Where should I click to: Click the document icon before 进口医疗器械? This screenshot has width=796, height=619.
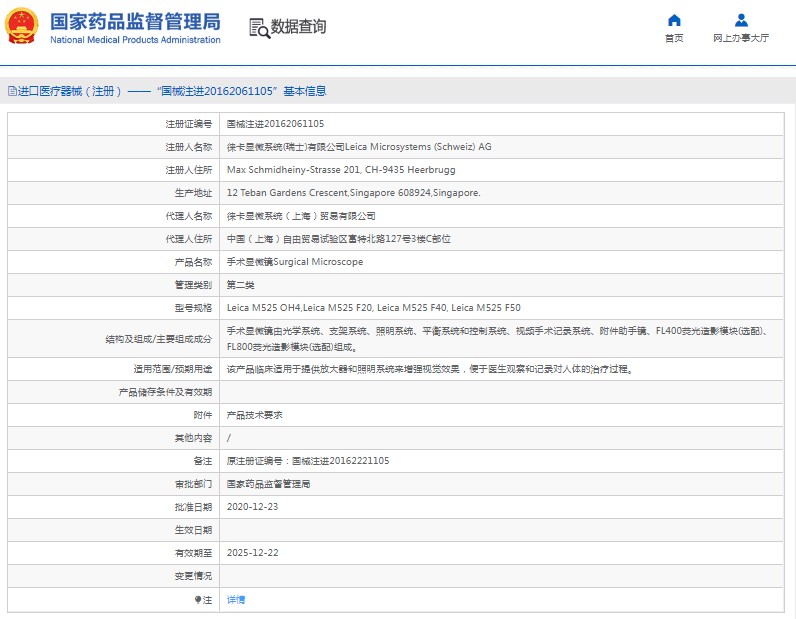[x=12, y=91]
